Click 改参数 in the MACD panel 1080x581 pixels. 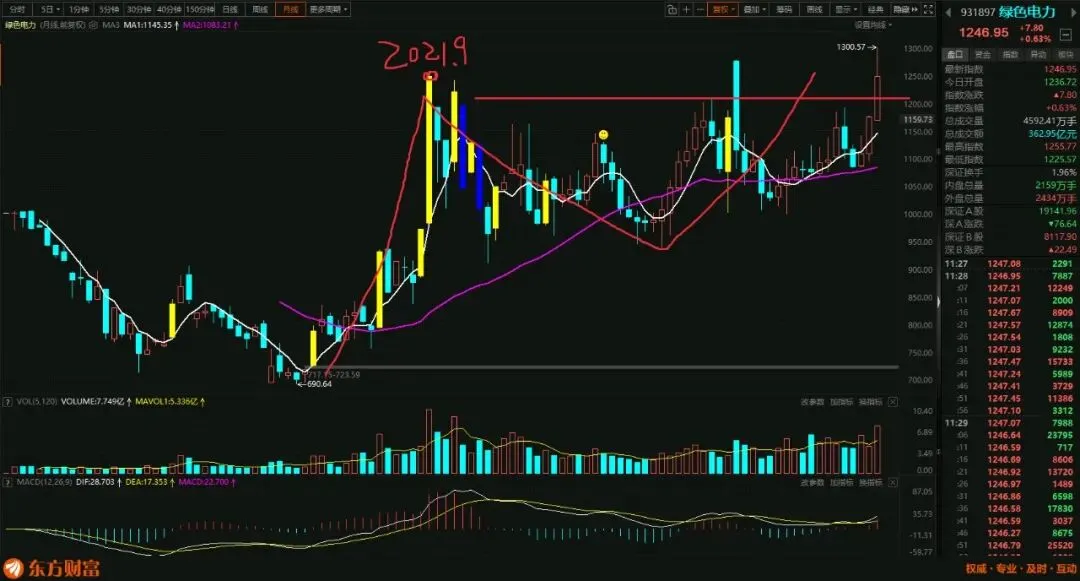click(x=812, y=483)
